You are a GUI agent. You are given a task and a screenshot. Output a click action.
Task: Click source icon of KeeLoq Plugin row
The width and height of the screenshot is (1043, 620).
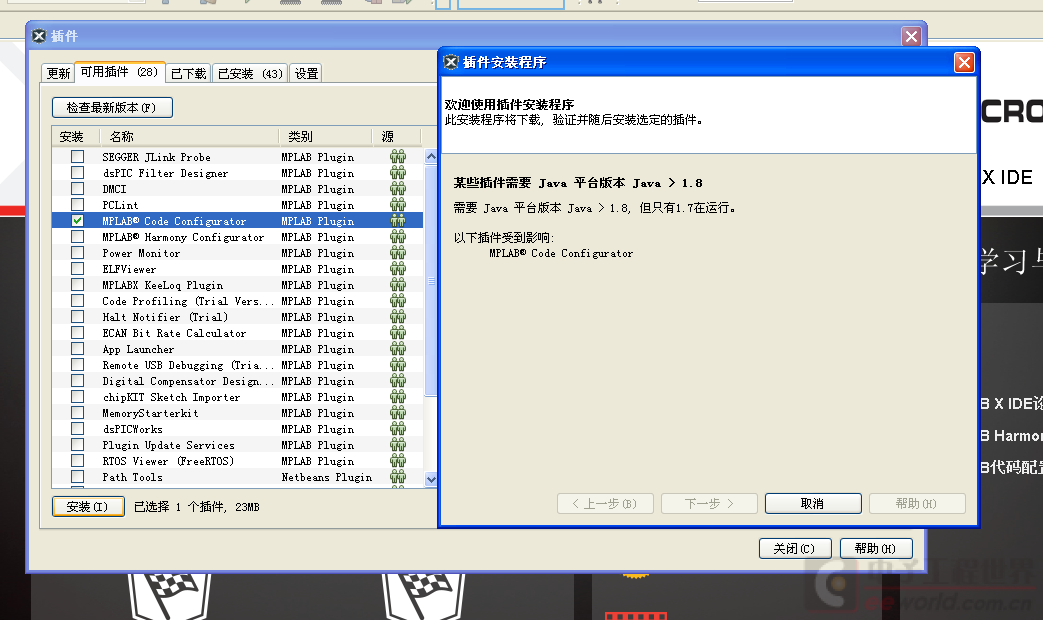[398, 285]
